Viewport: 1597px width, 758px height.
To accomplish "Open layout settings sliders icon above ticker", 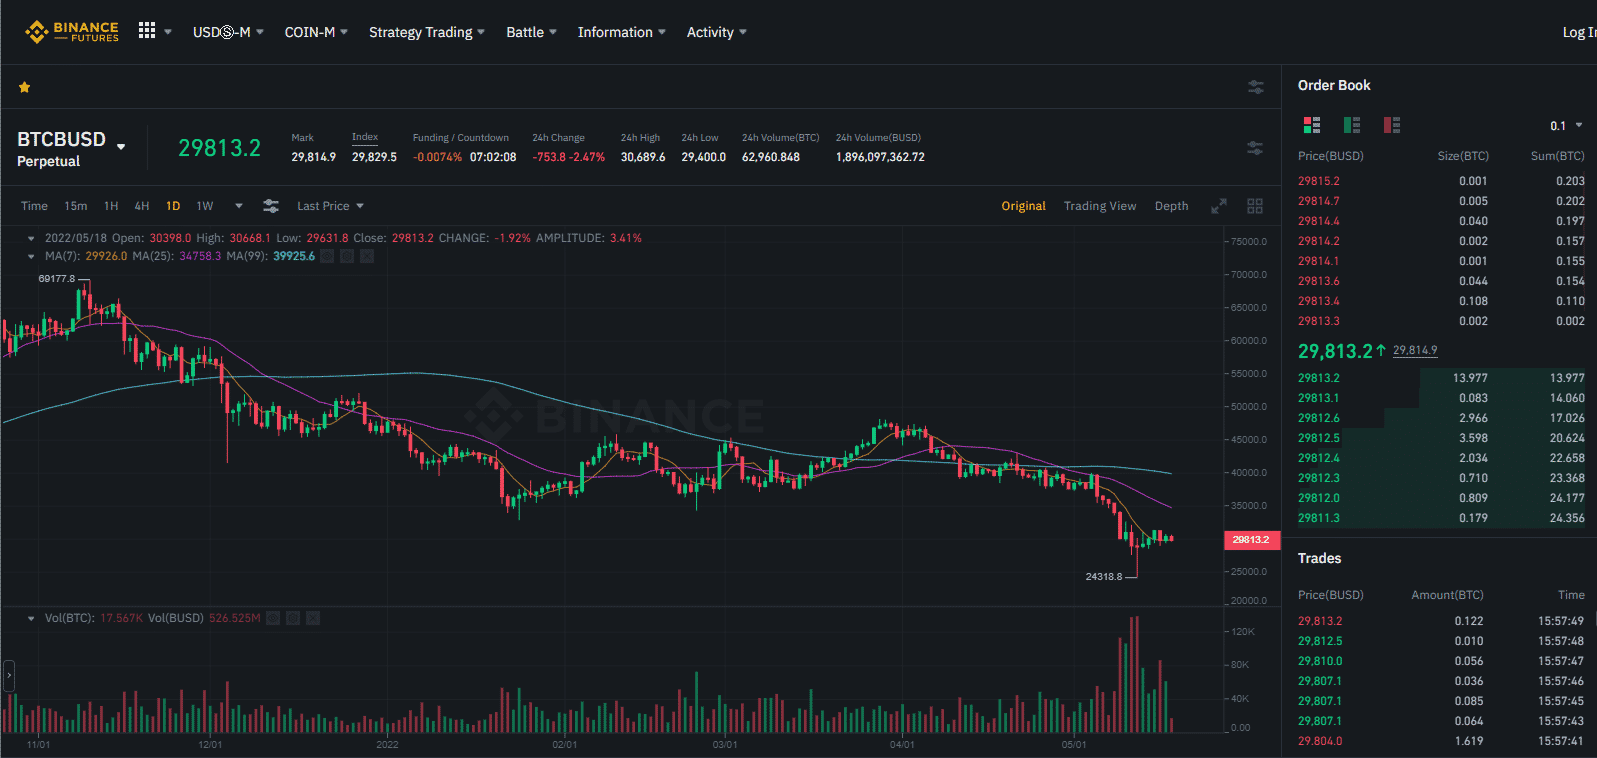I will click(x=1256, y=87).
